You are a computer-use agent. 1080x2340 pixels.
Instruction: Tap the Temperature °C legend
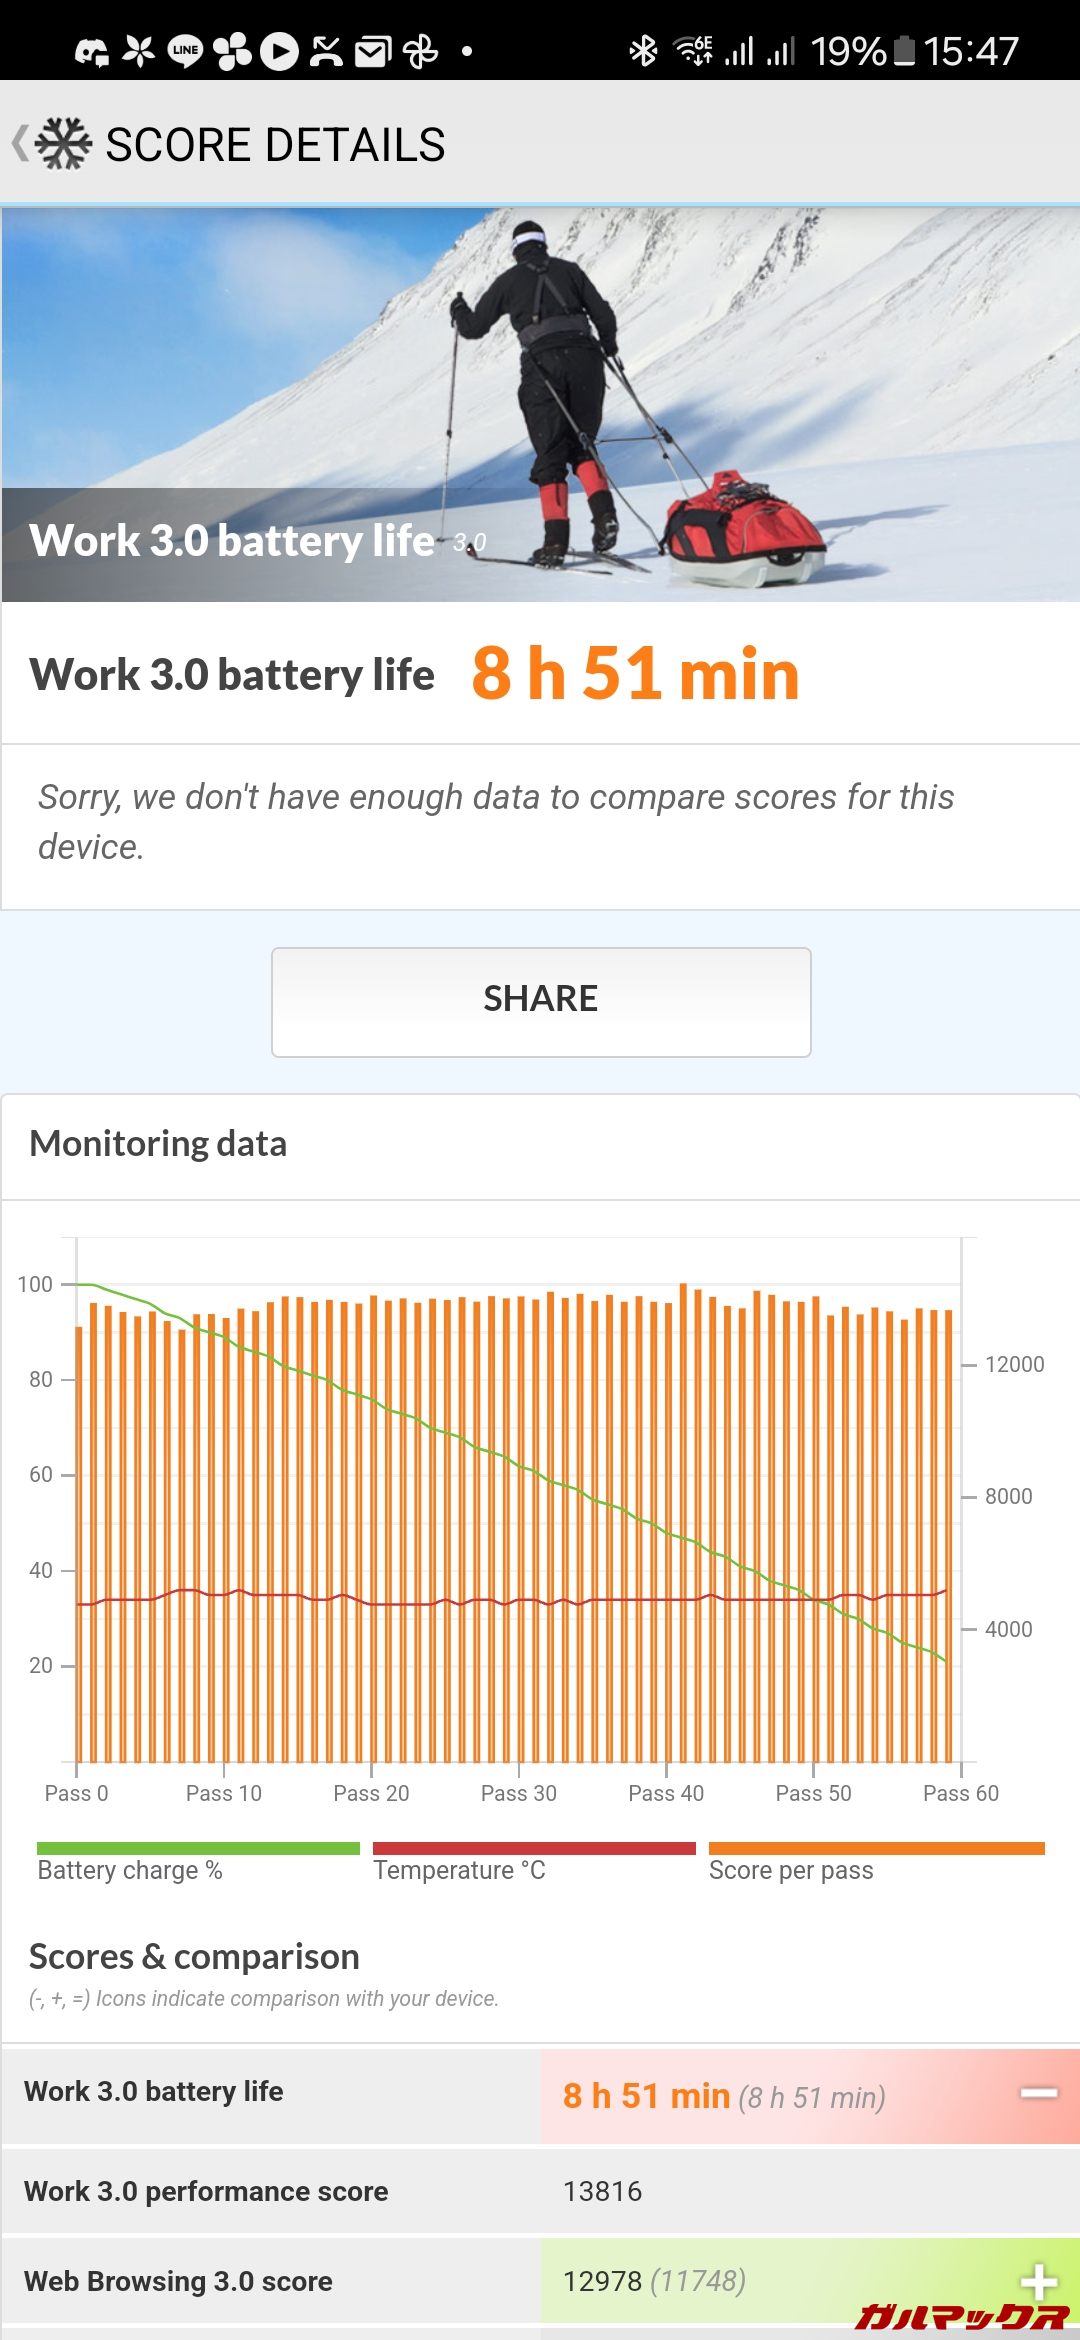[x=460, y=1870]
